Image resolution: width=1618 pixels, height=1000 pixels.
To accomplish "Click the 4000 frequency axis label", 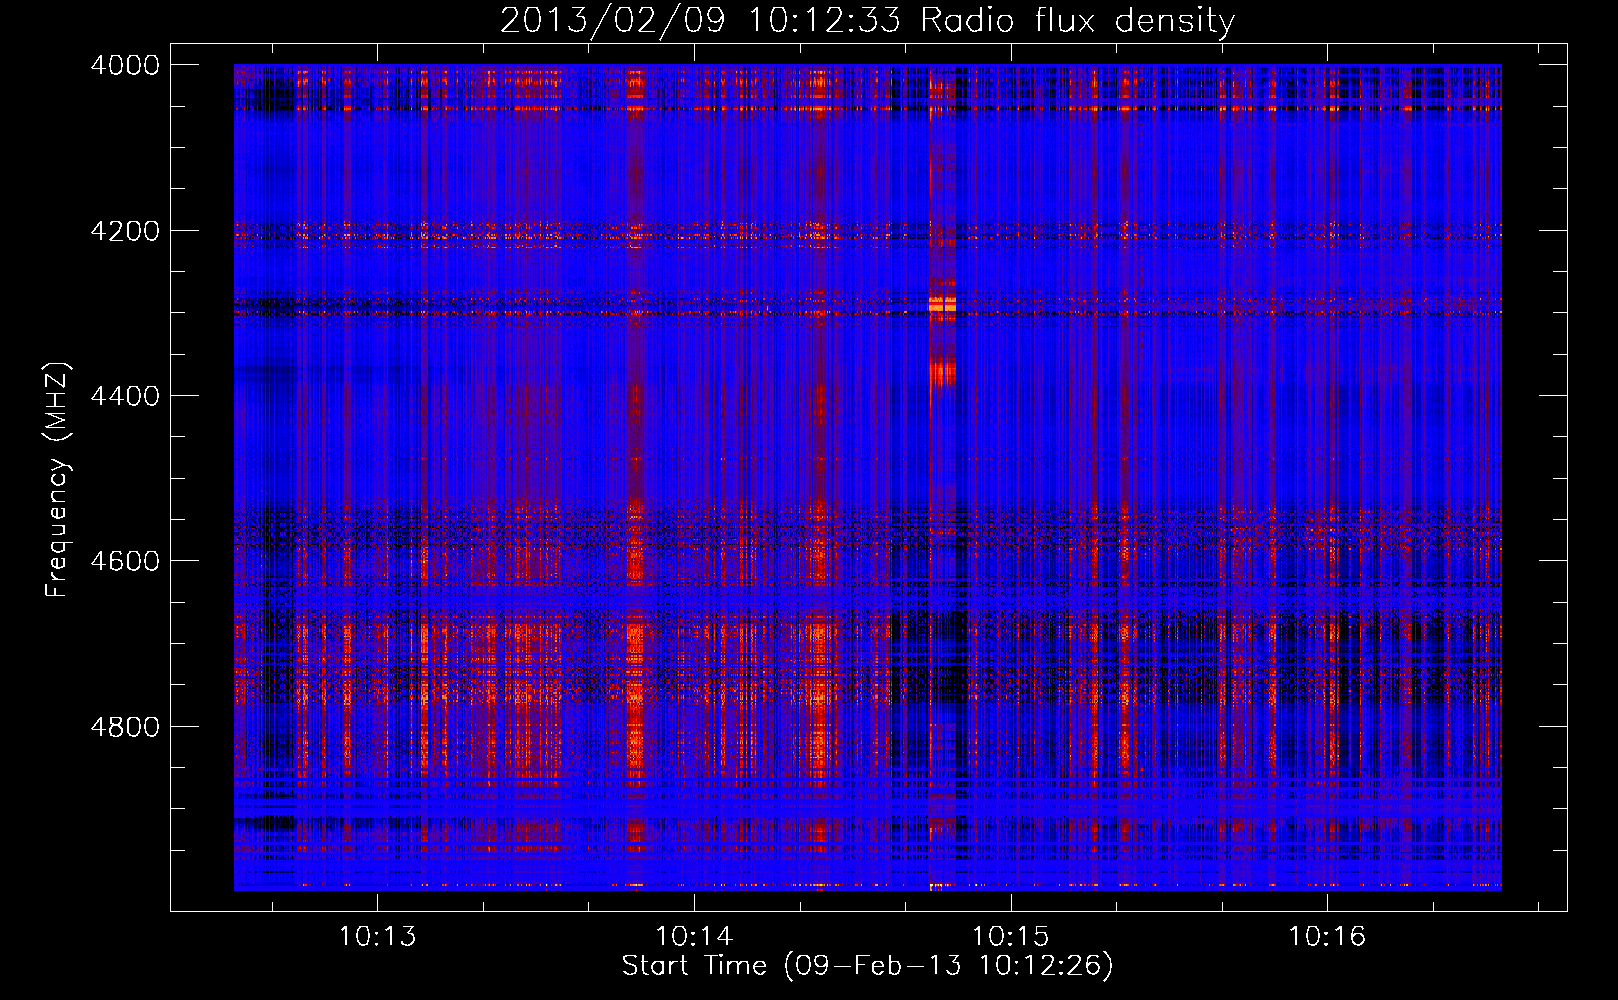I will click(x=125, y=65).
